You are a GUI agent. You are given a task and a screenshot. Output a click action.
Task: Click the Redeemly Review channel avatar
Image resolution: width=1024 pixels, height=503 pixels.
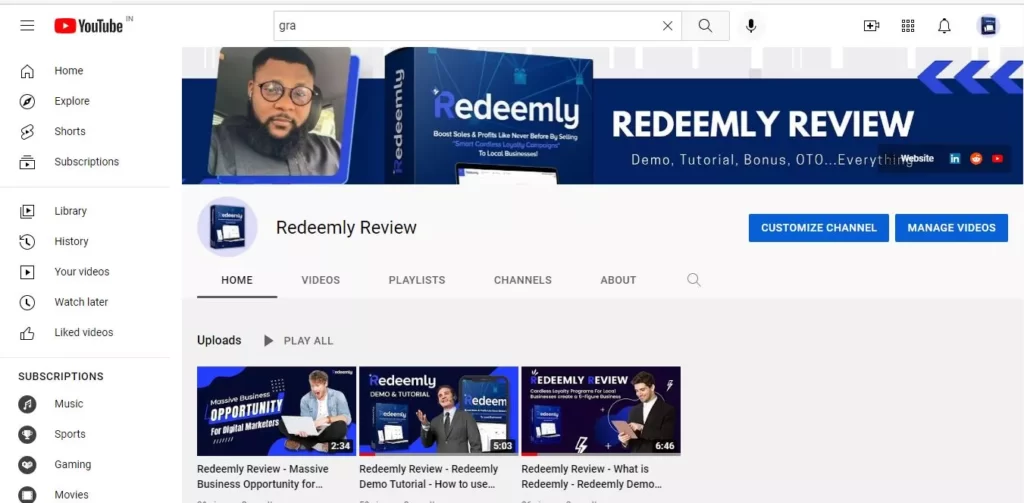pos(227,227)
